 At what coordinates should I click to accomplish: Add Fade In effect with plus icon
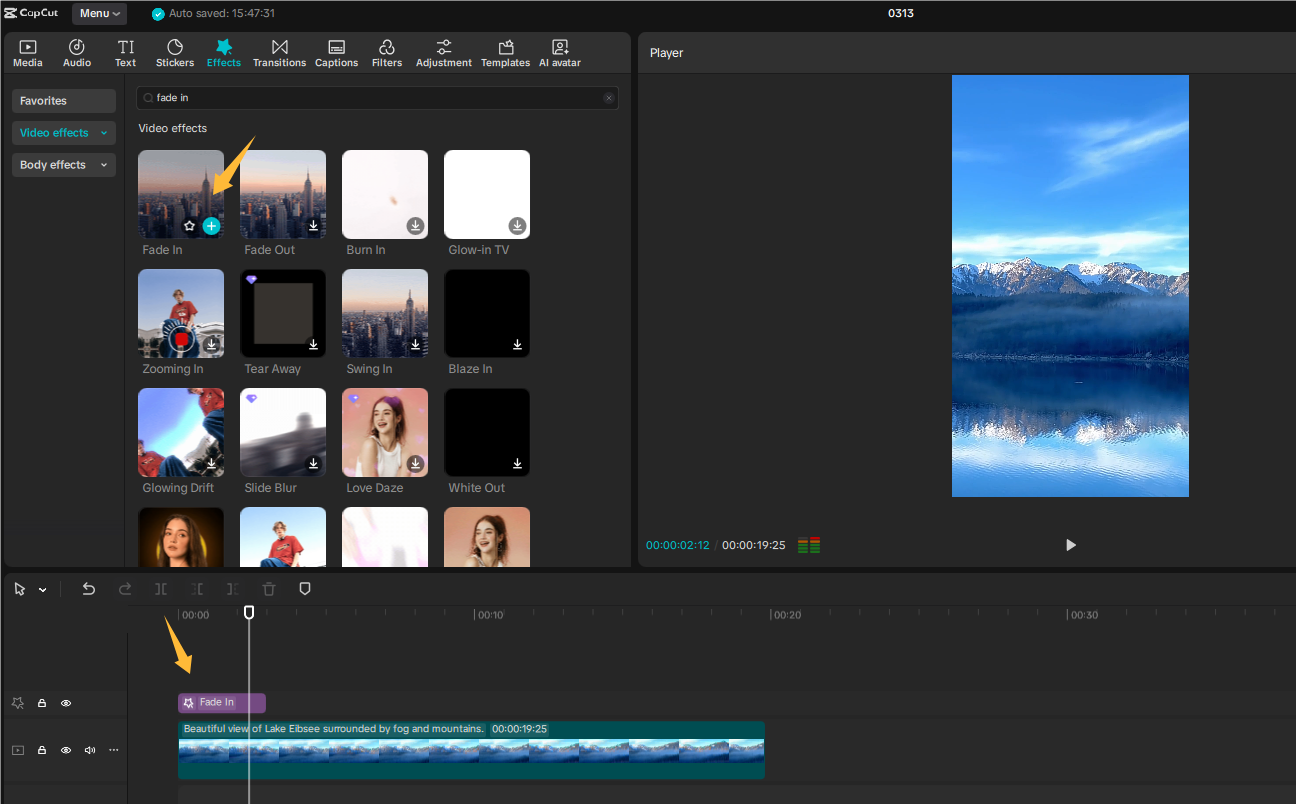point(211,226)
